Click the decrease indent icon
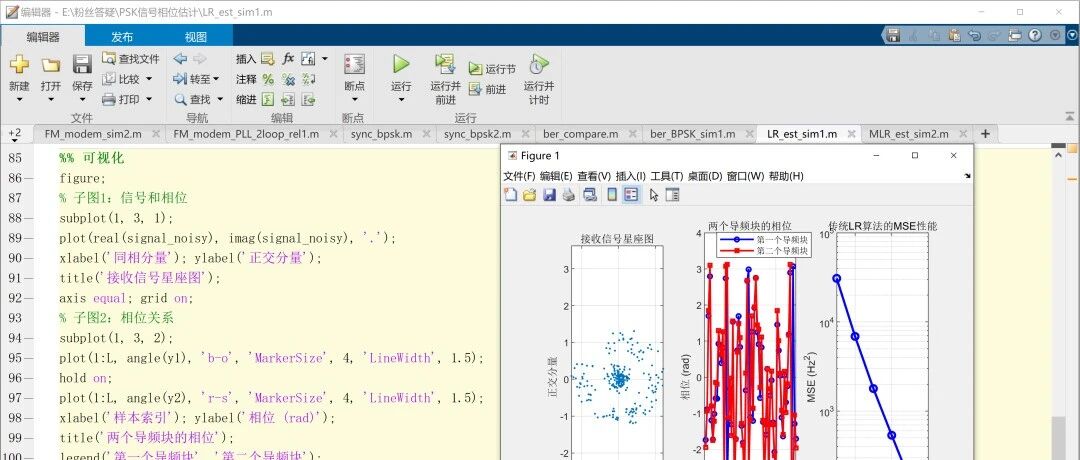Screen dimensions: 1080x460 (308, 99)
